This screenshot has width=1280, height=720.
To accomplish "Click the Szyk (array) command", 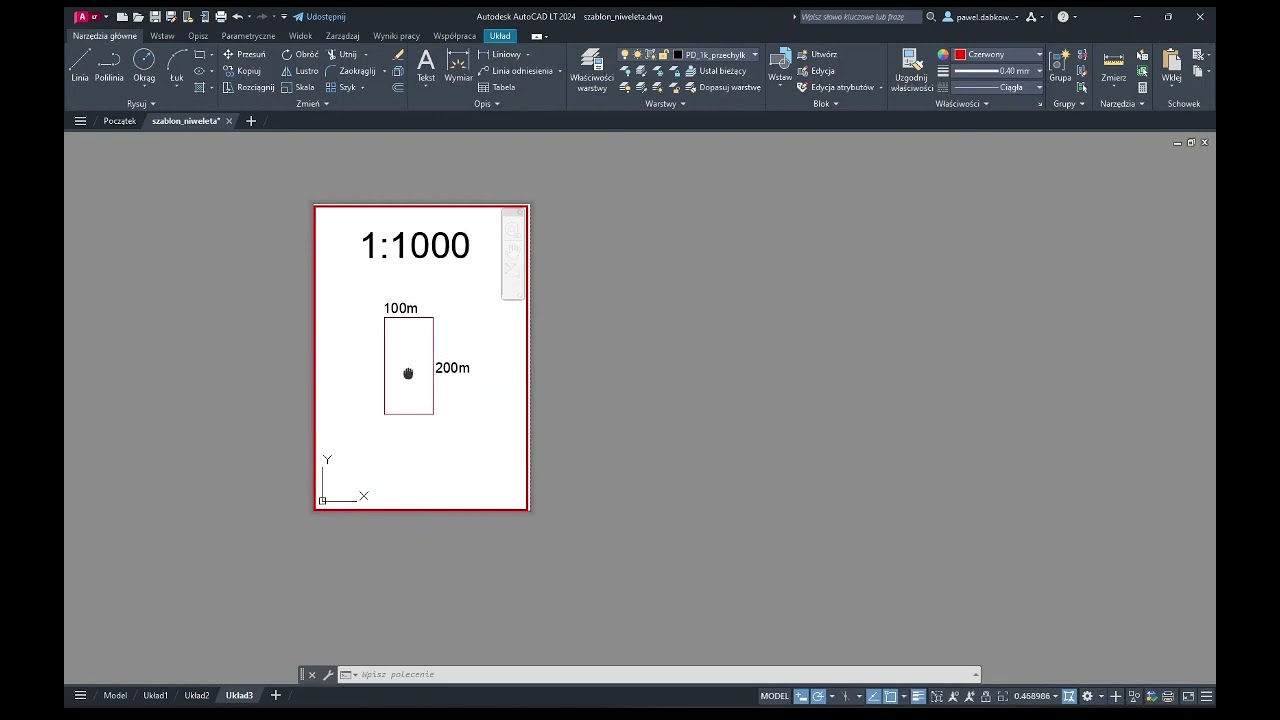I will 341,87.
